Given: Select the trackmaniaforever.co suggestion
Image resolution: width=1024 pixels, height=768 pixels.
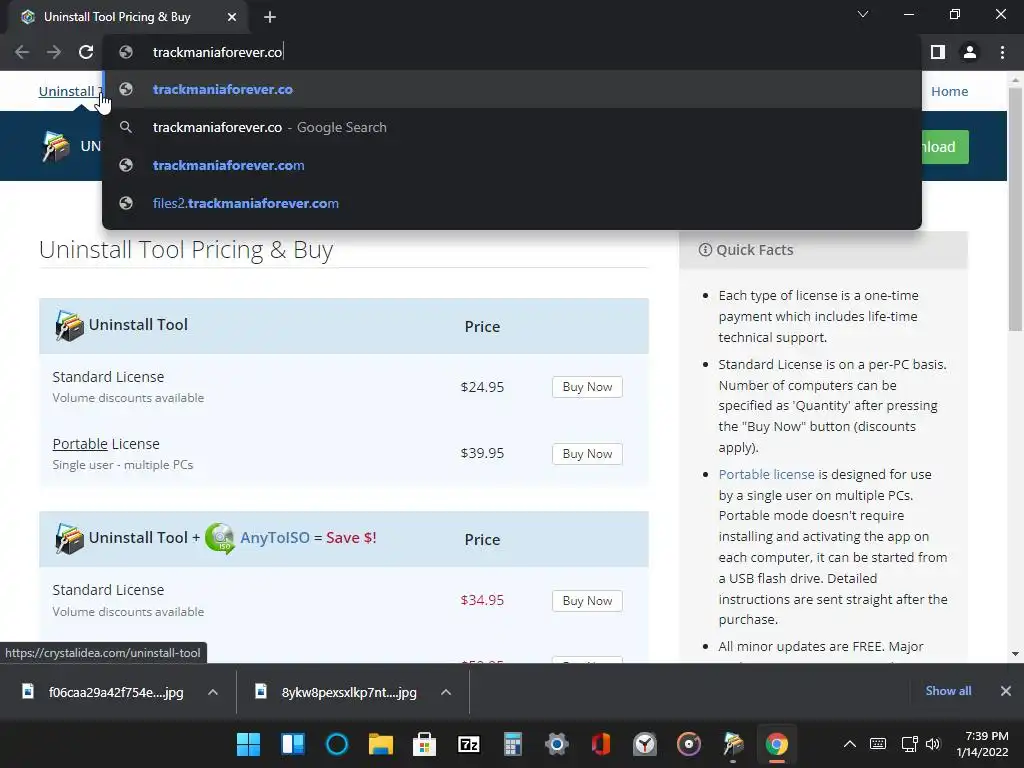Looking at the screenshot, I should click(512, 89).
